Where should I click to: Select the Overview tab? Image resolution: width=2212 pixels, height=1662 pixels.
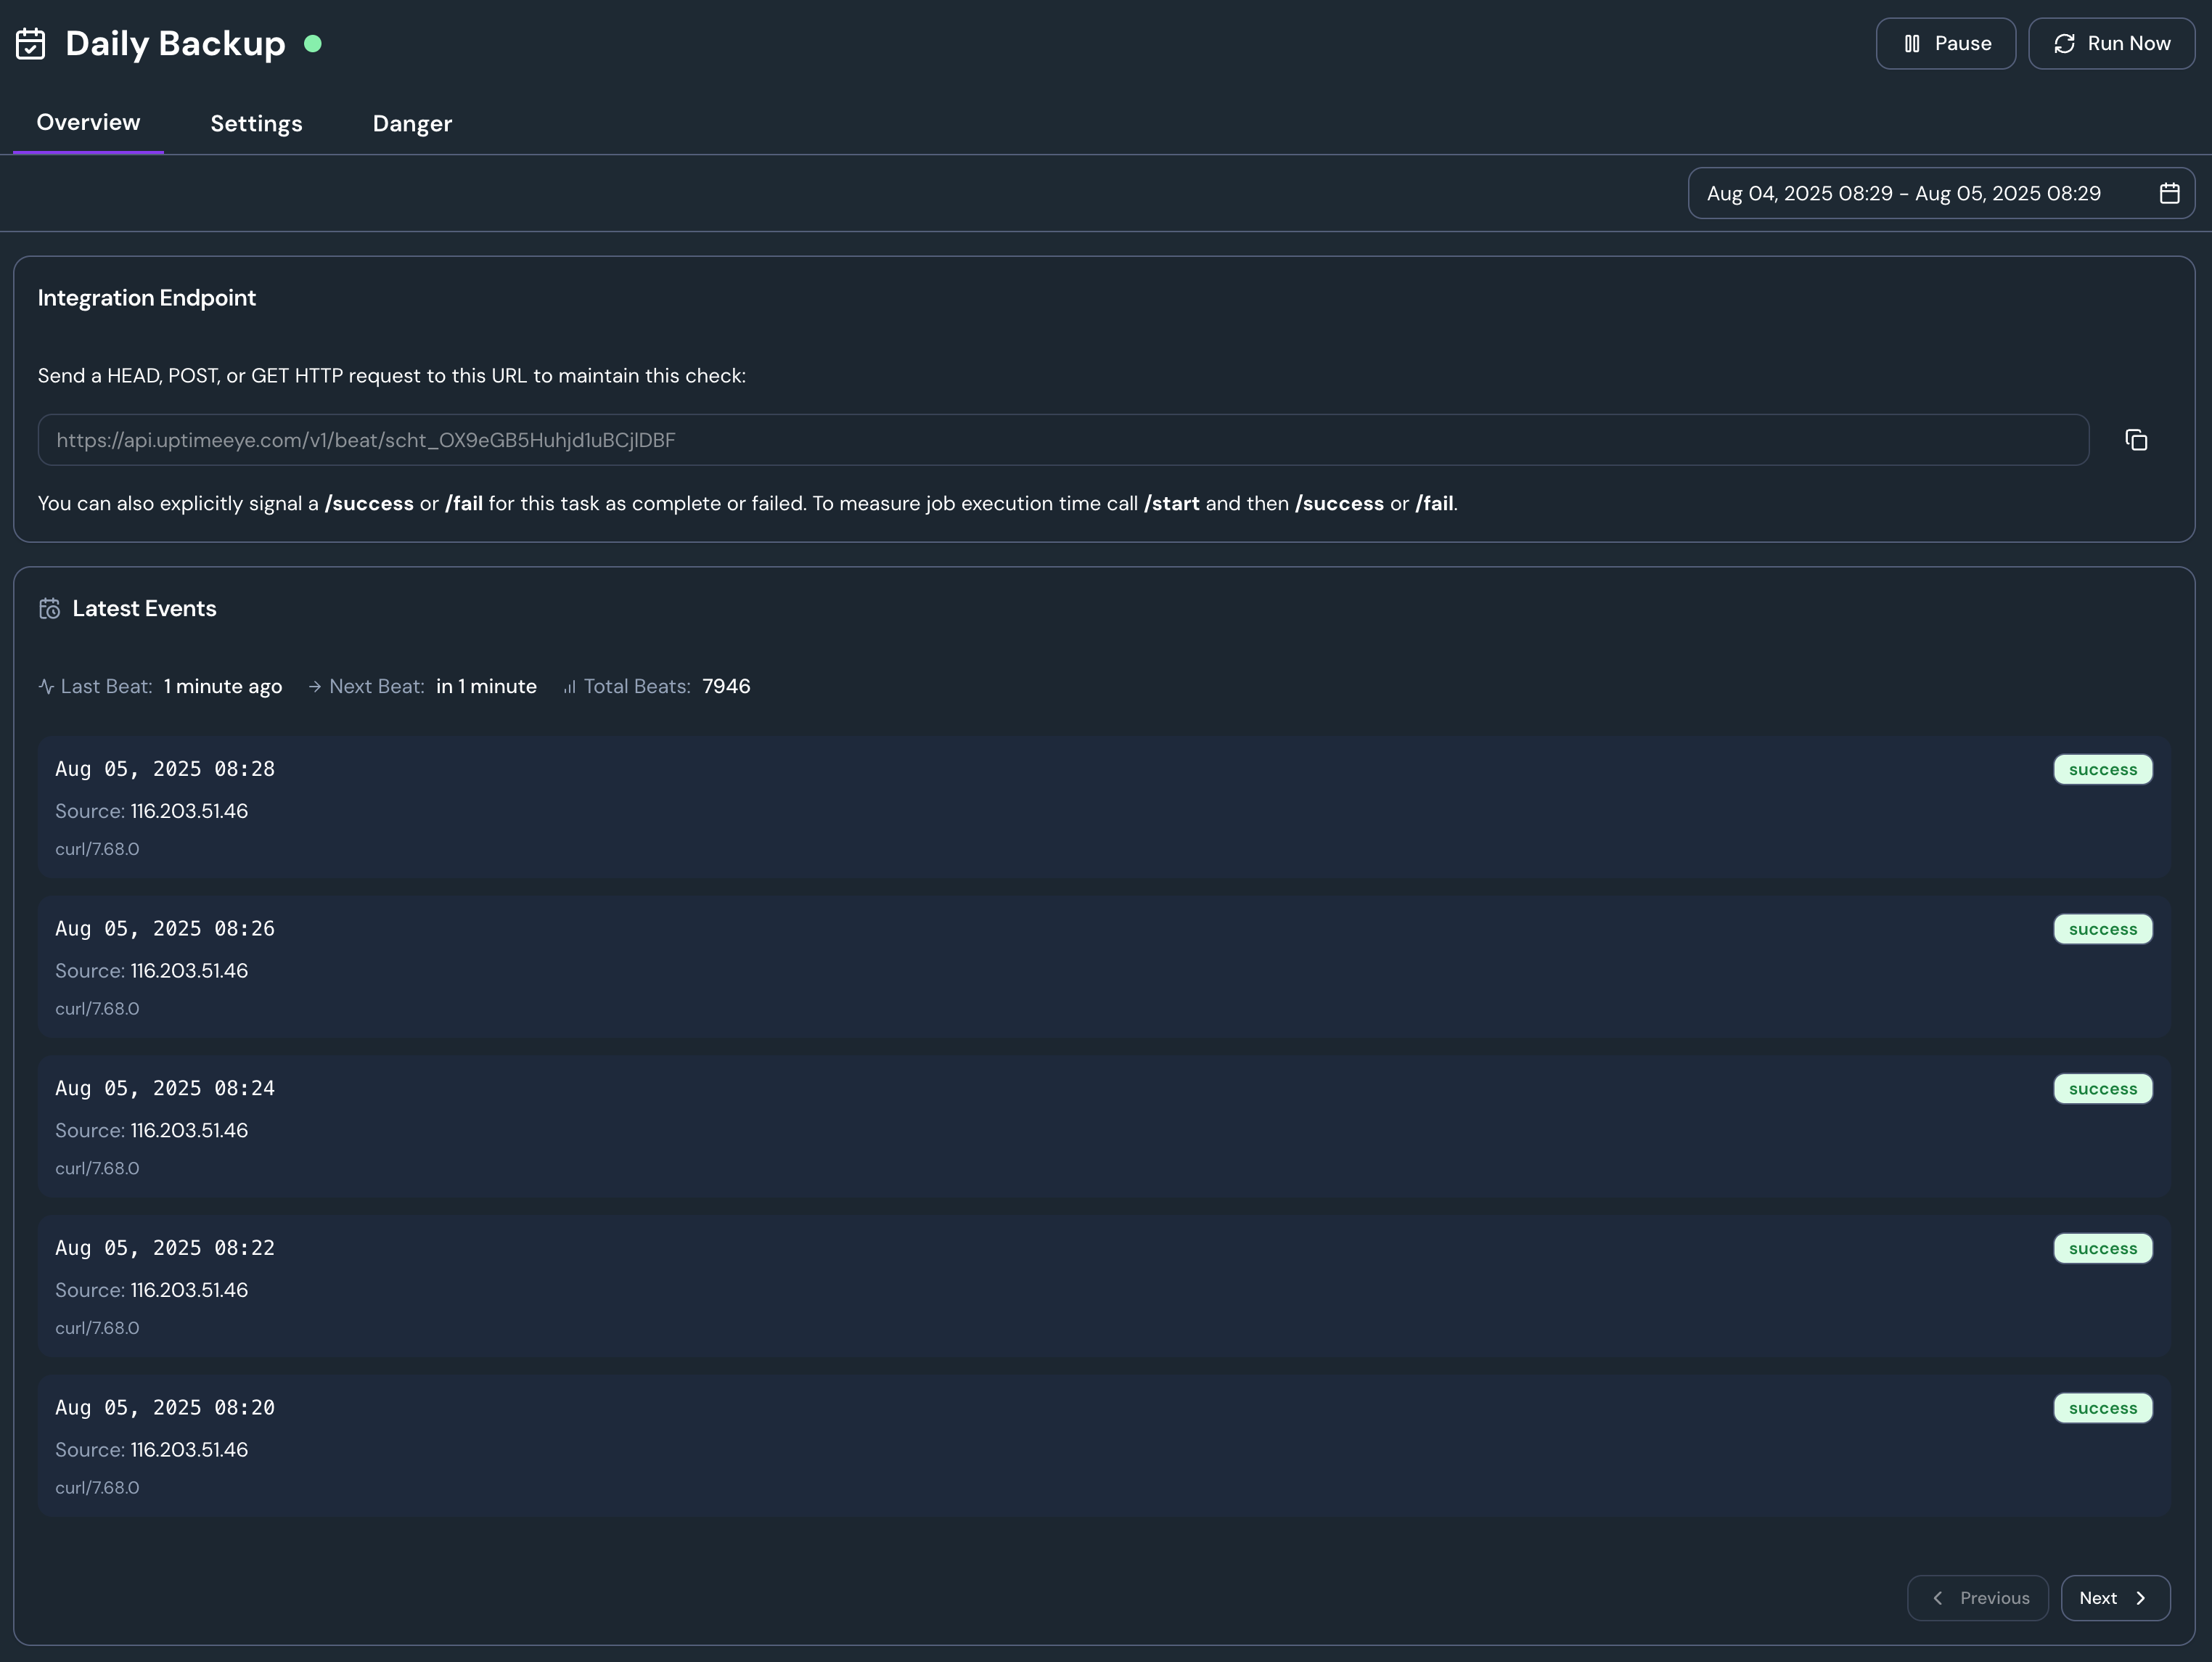(88, 122)
